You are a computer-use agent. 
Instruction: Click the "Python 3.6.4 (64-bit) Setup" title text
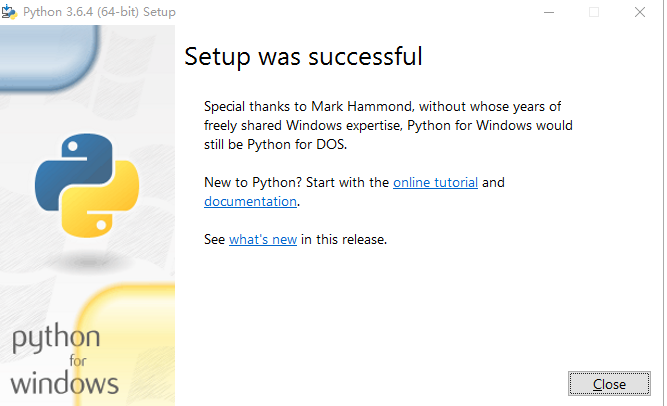(x=99, y=12)
